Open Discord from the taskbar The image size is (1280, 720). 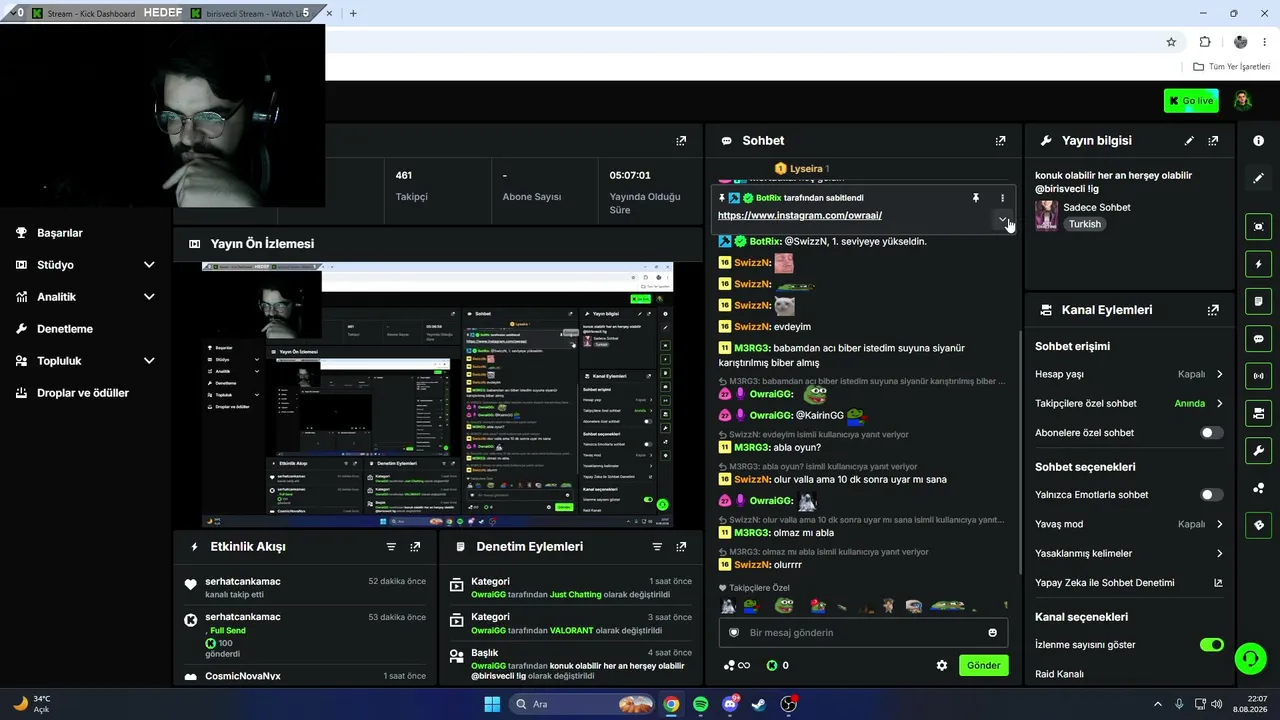pyautogui.click(x=730, y=704)
